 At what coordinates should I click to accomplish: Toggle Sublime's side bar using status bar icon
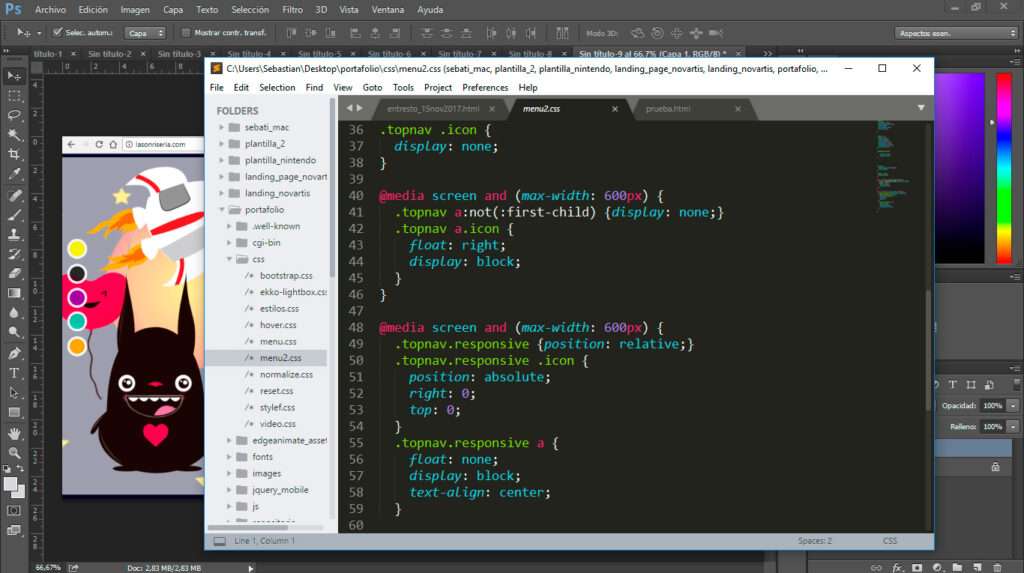[x=219, y=541]
